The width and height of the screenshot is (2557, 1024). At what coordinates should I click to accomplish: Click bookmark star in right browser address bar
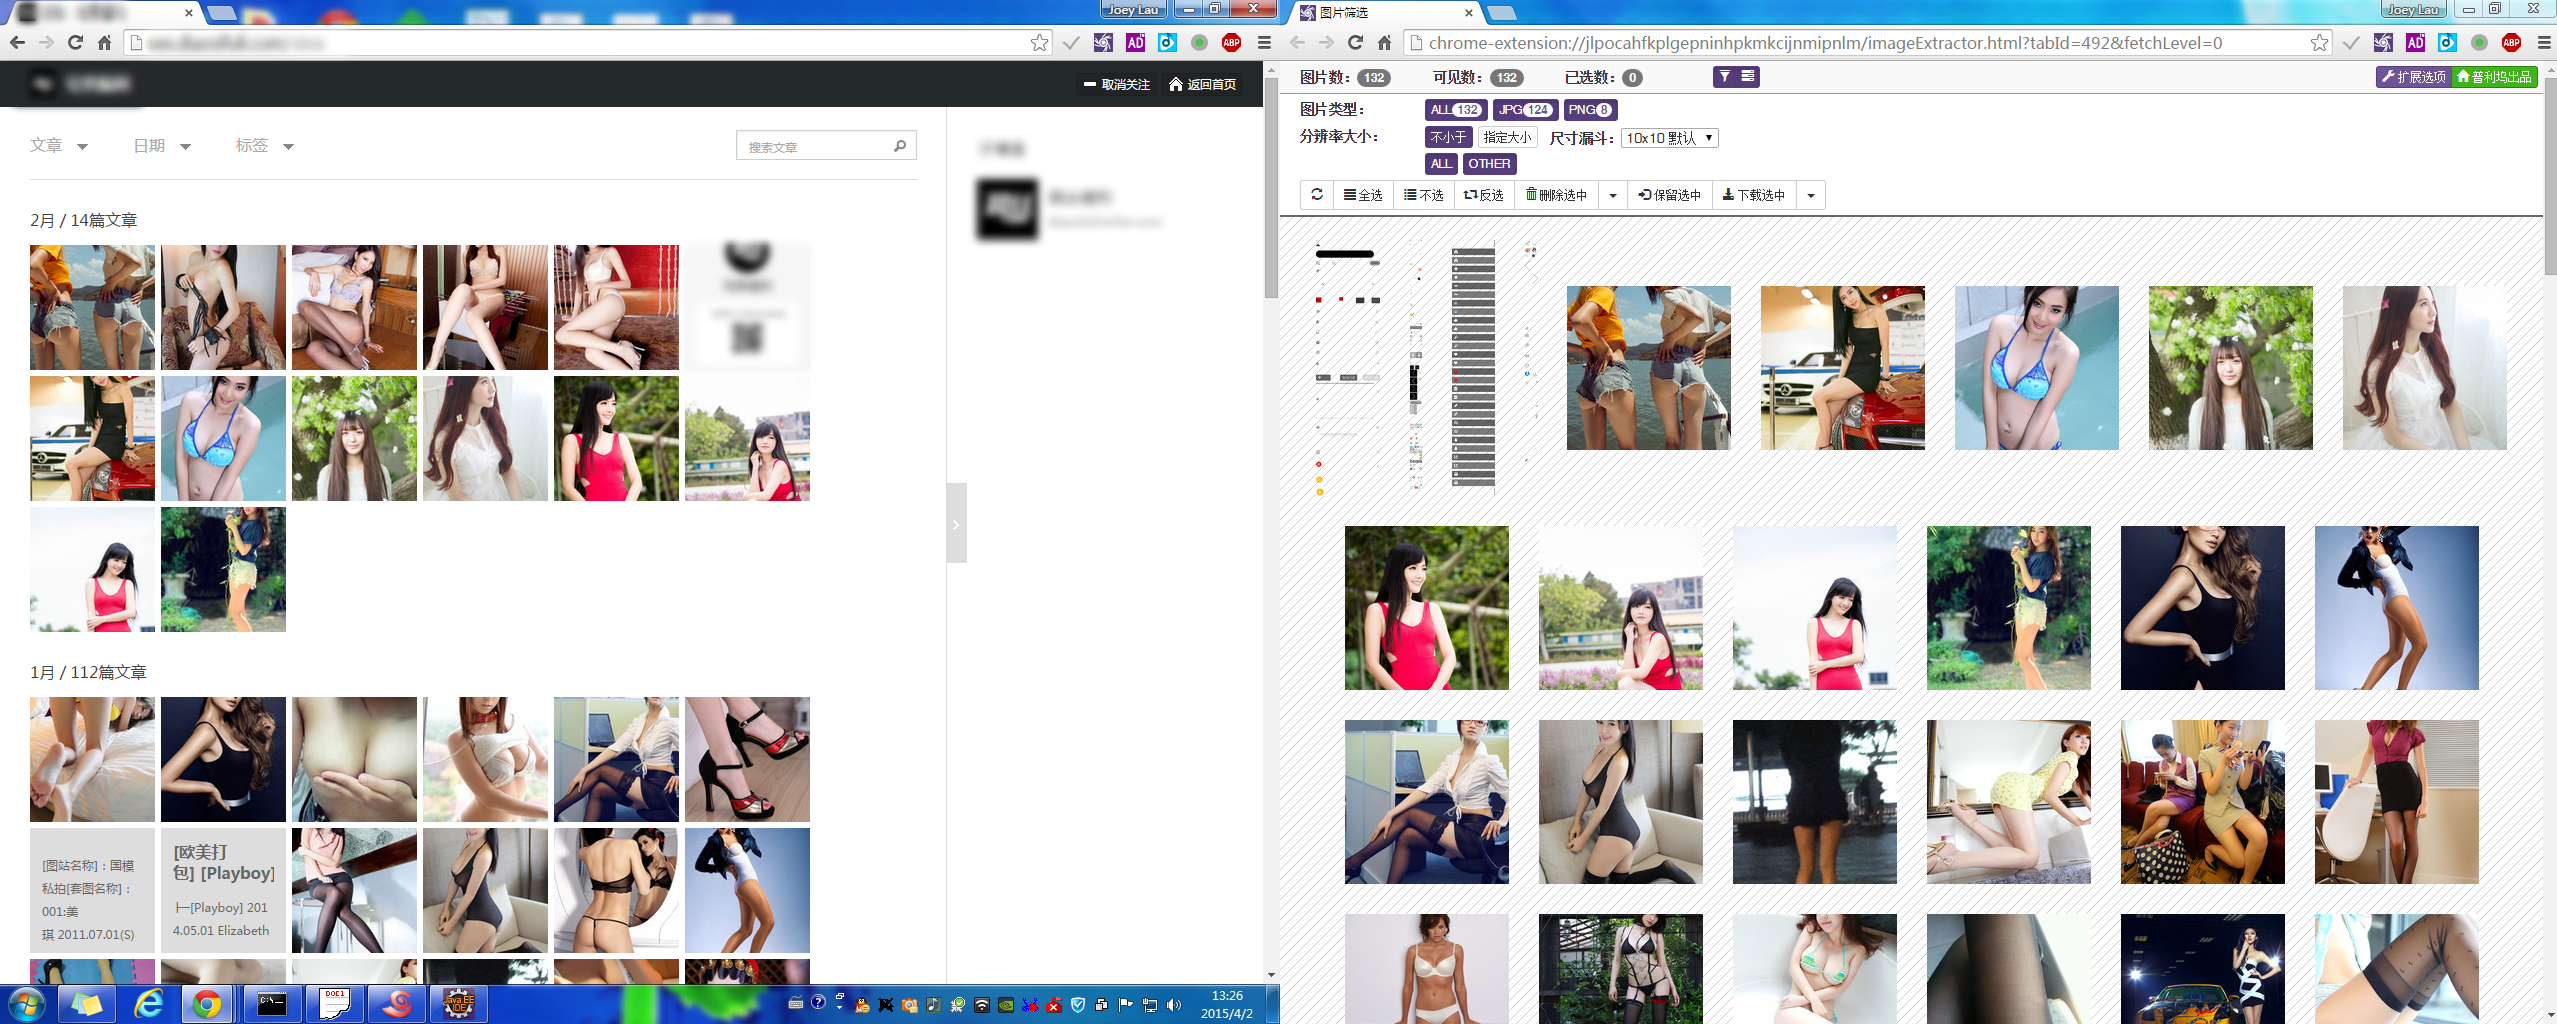pyautogui.click(x=2319, y=43)
